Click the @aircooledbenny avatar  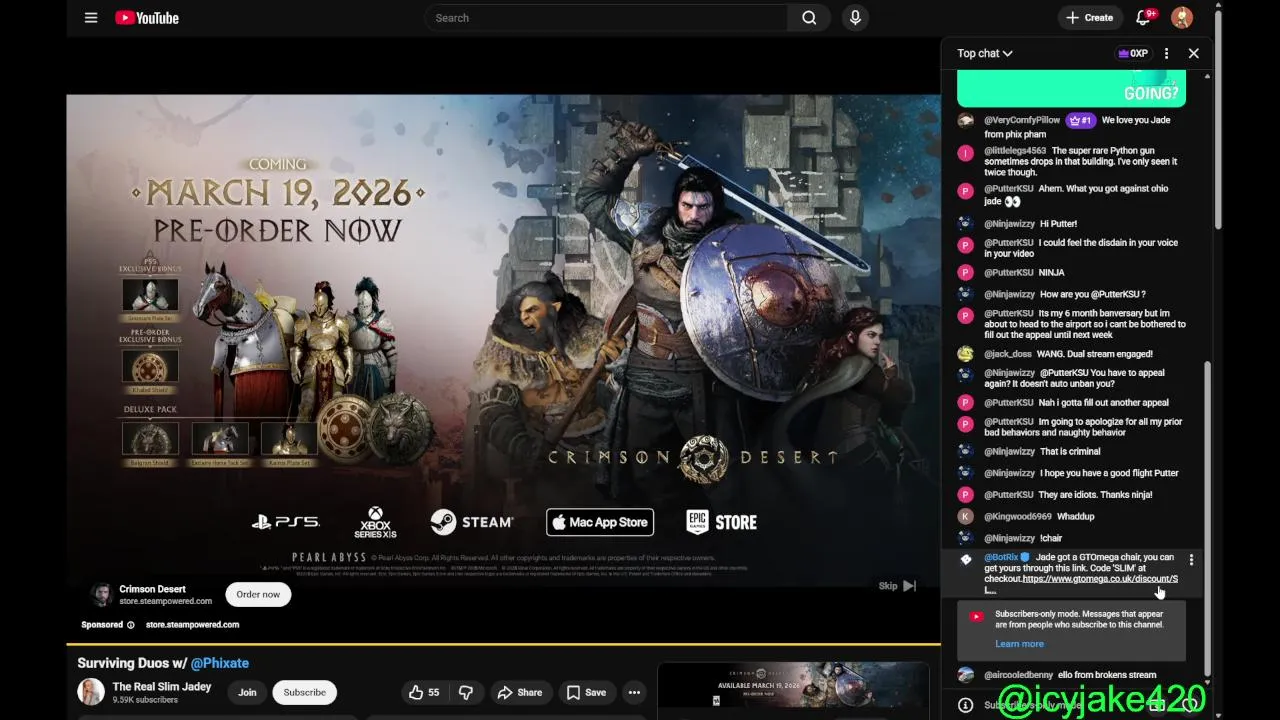[x=965, y=675]
